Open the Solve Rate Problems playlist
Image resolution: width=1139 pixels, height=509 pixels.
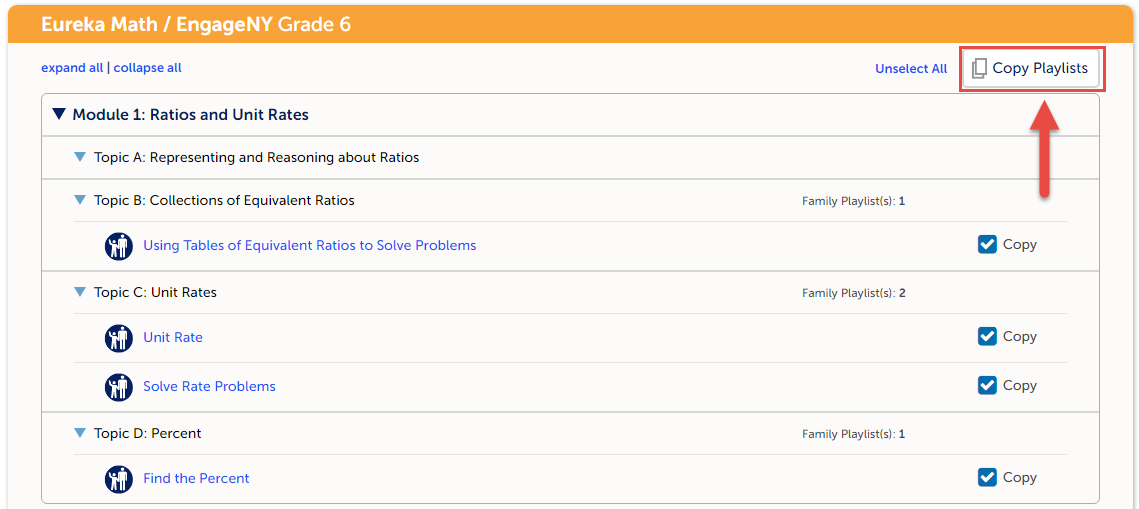[x=209, y=386]
